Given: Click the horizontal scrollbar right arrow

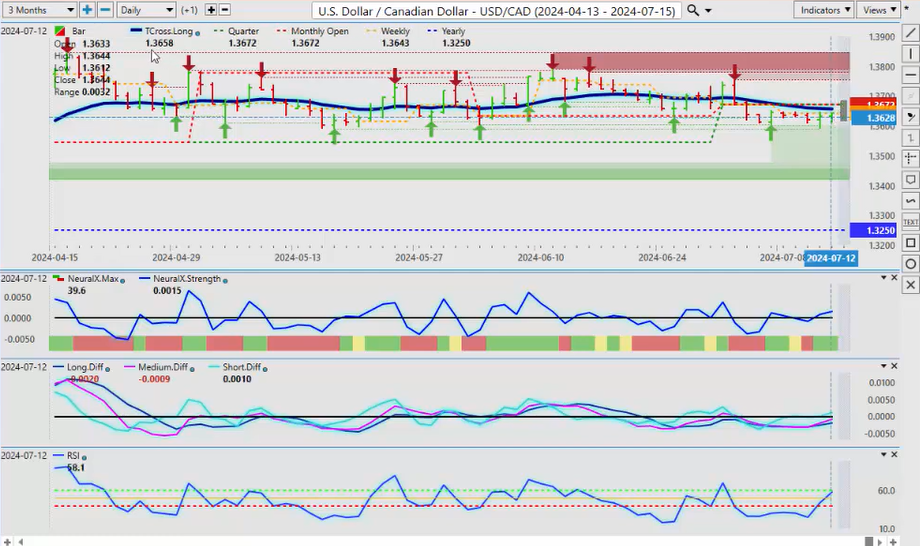Looking at the screenshot, I should tap(880, 541).
